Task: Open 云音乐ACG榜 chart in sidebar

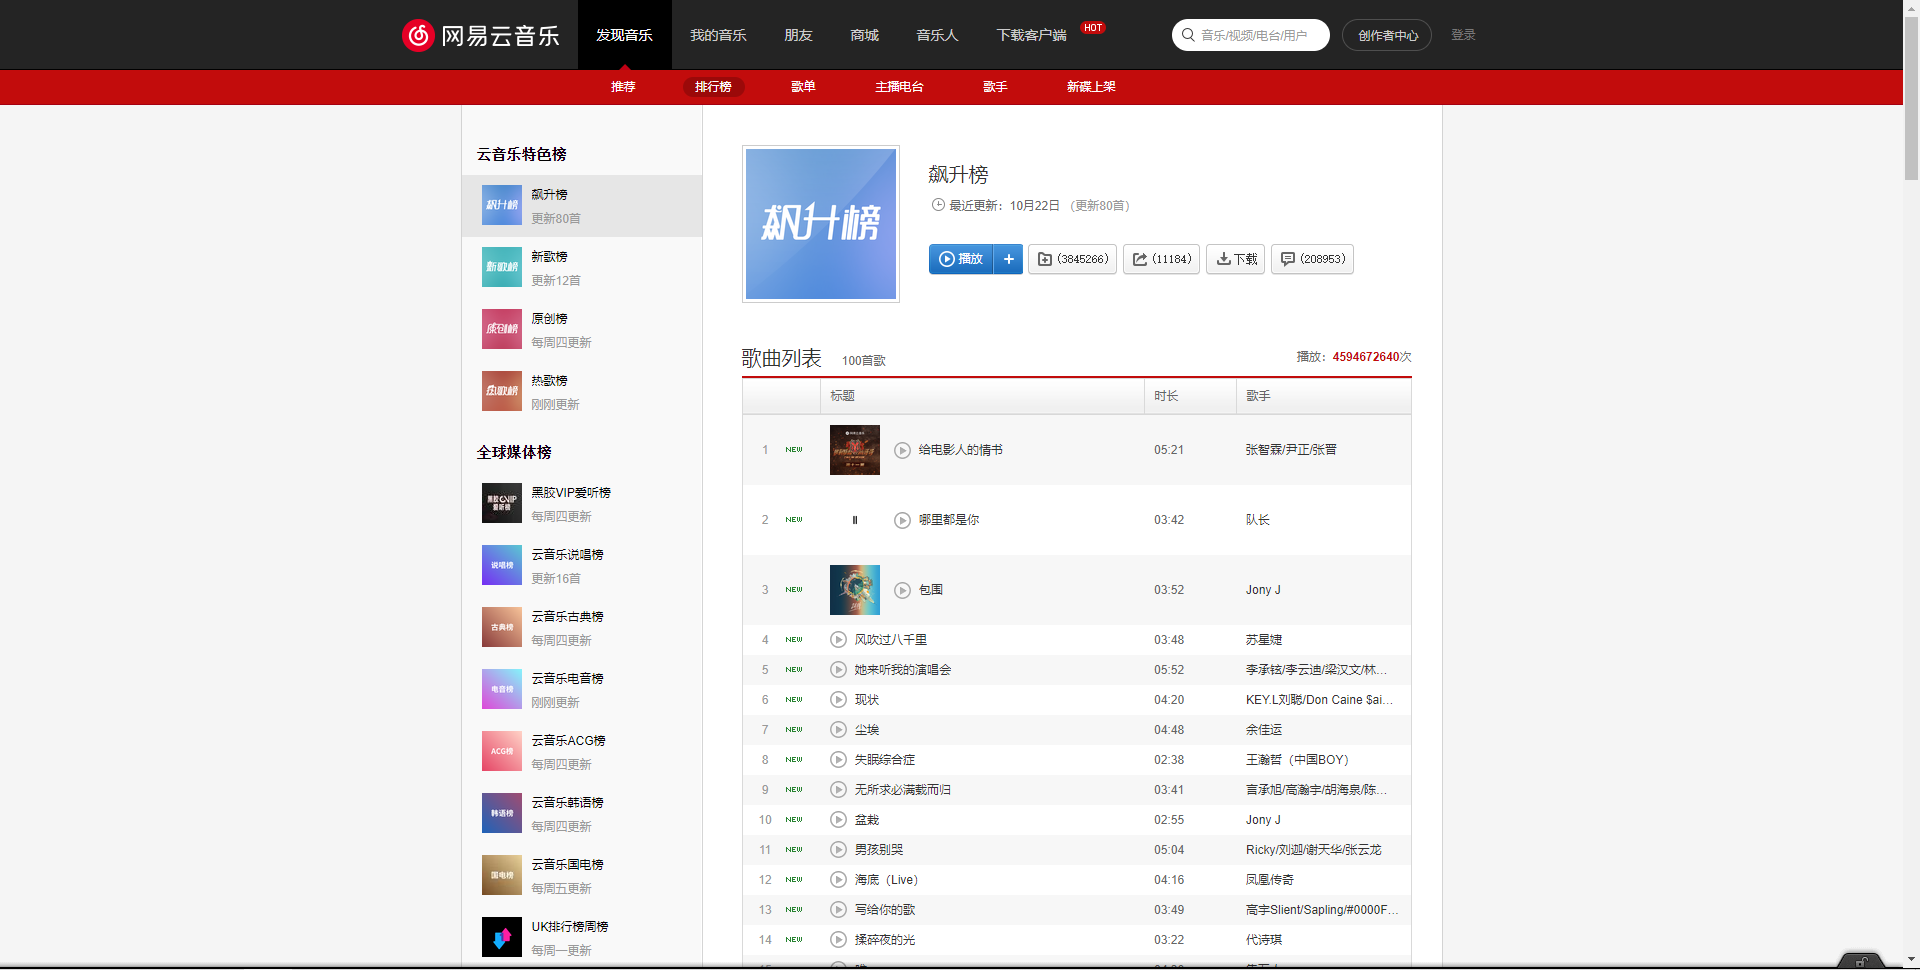Action: click(x=582, y=752)
